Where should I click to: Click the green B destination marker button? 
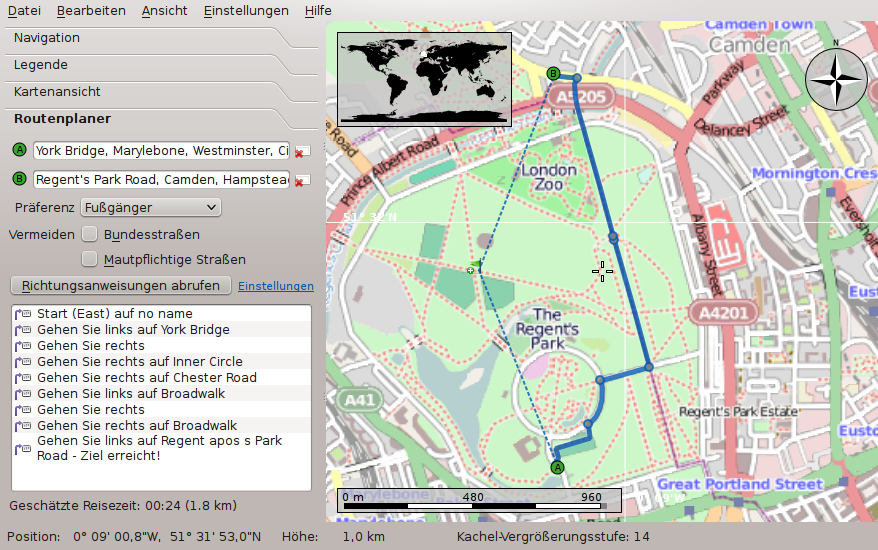tap(19, 179)
